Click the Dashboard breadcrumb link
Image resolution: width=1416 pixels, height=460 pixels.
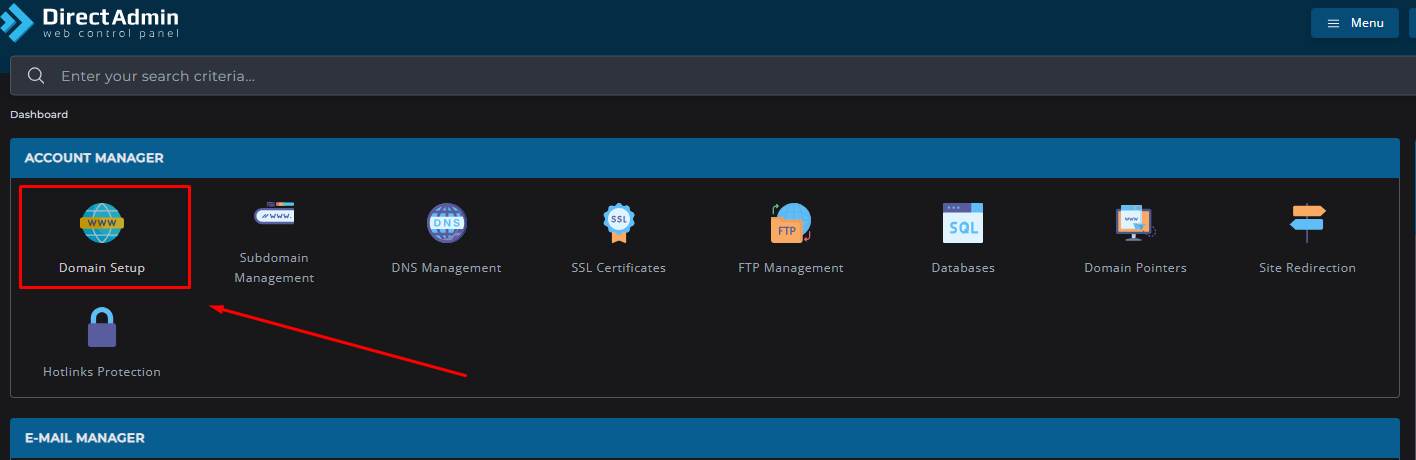point(39,115)
